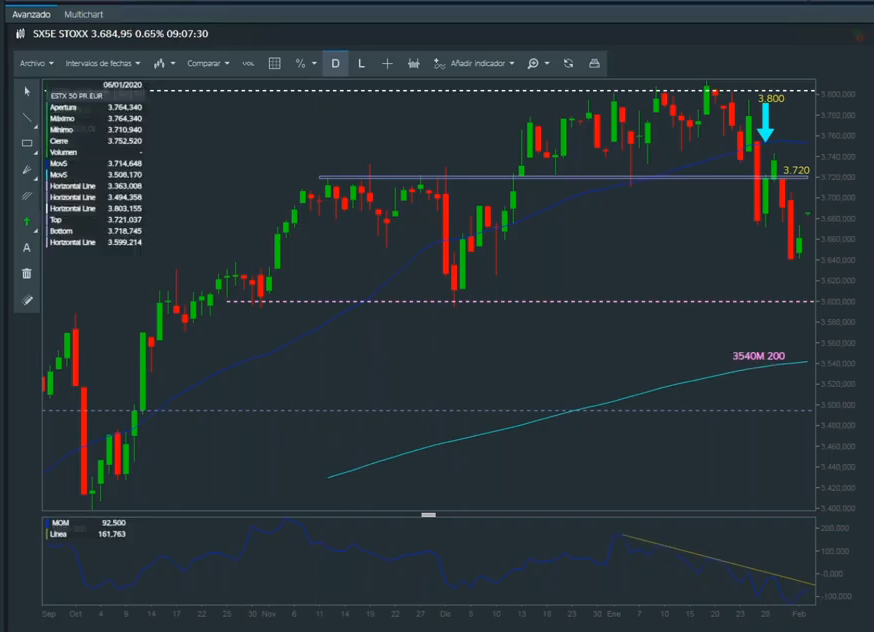874x632 pixels.
Task: Pick the Fibonacci fan tool
Action: (x=27, y=169)
